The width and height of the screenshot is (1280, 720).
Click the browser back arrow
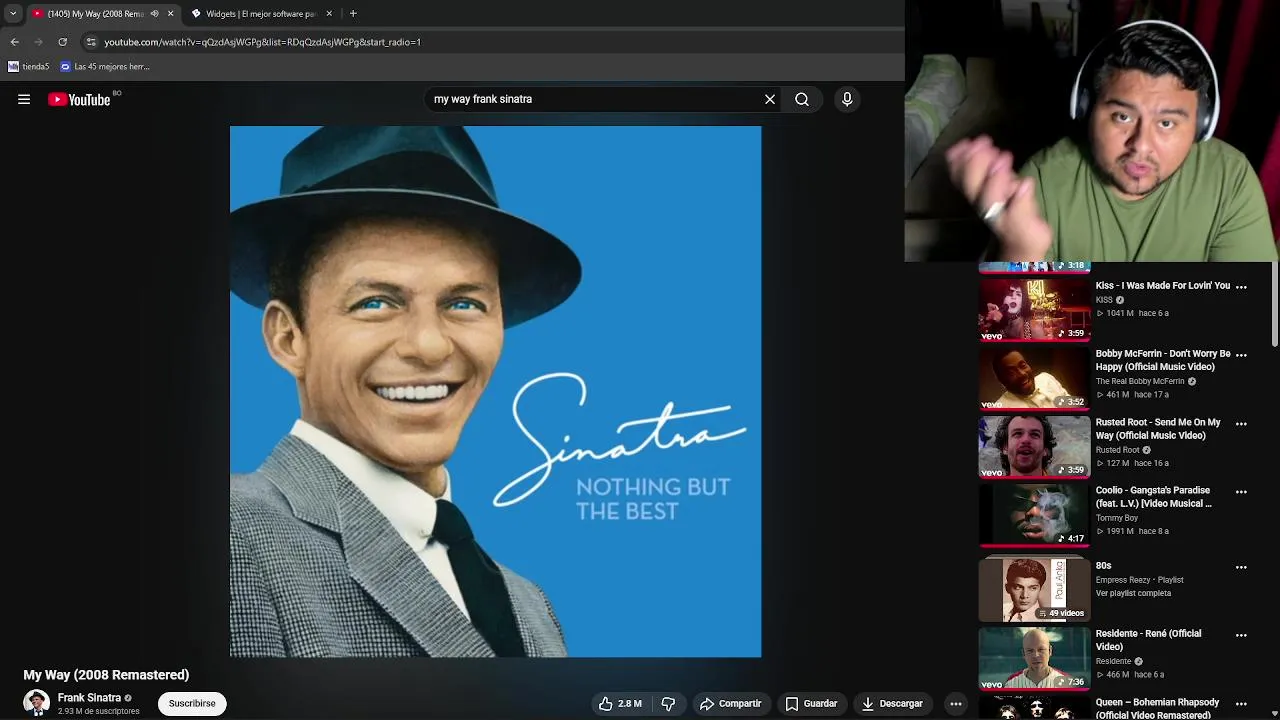[14, 42]
